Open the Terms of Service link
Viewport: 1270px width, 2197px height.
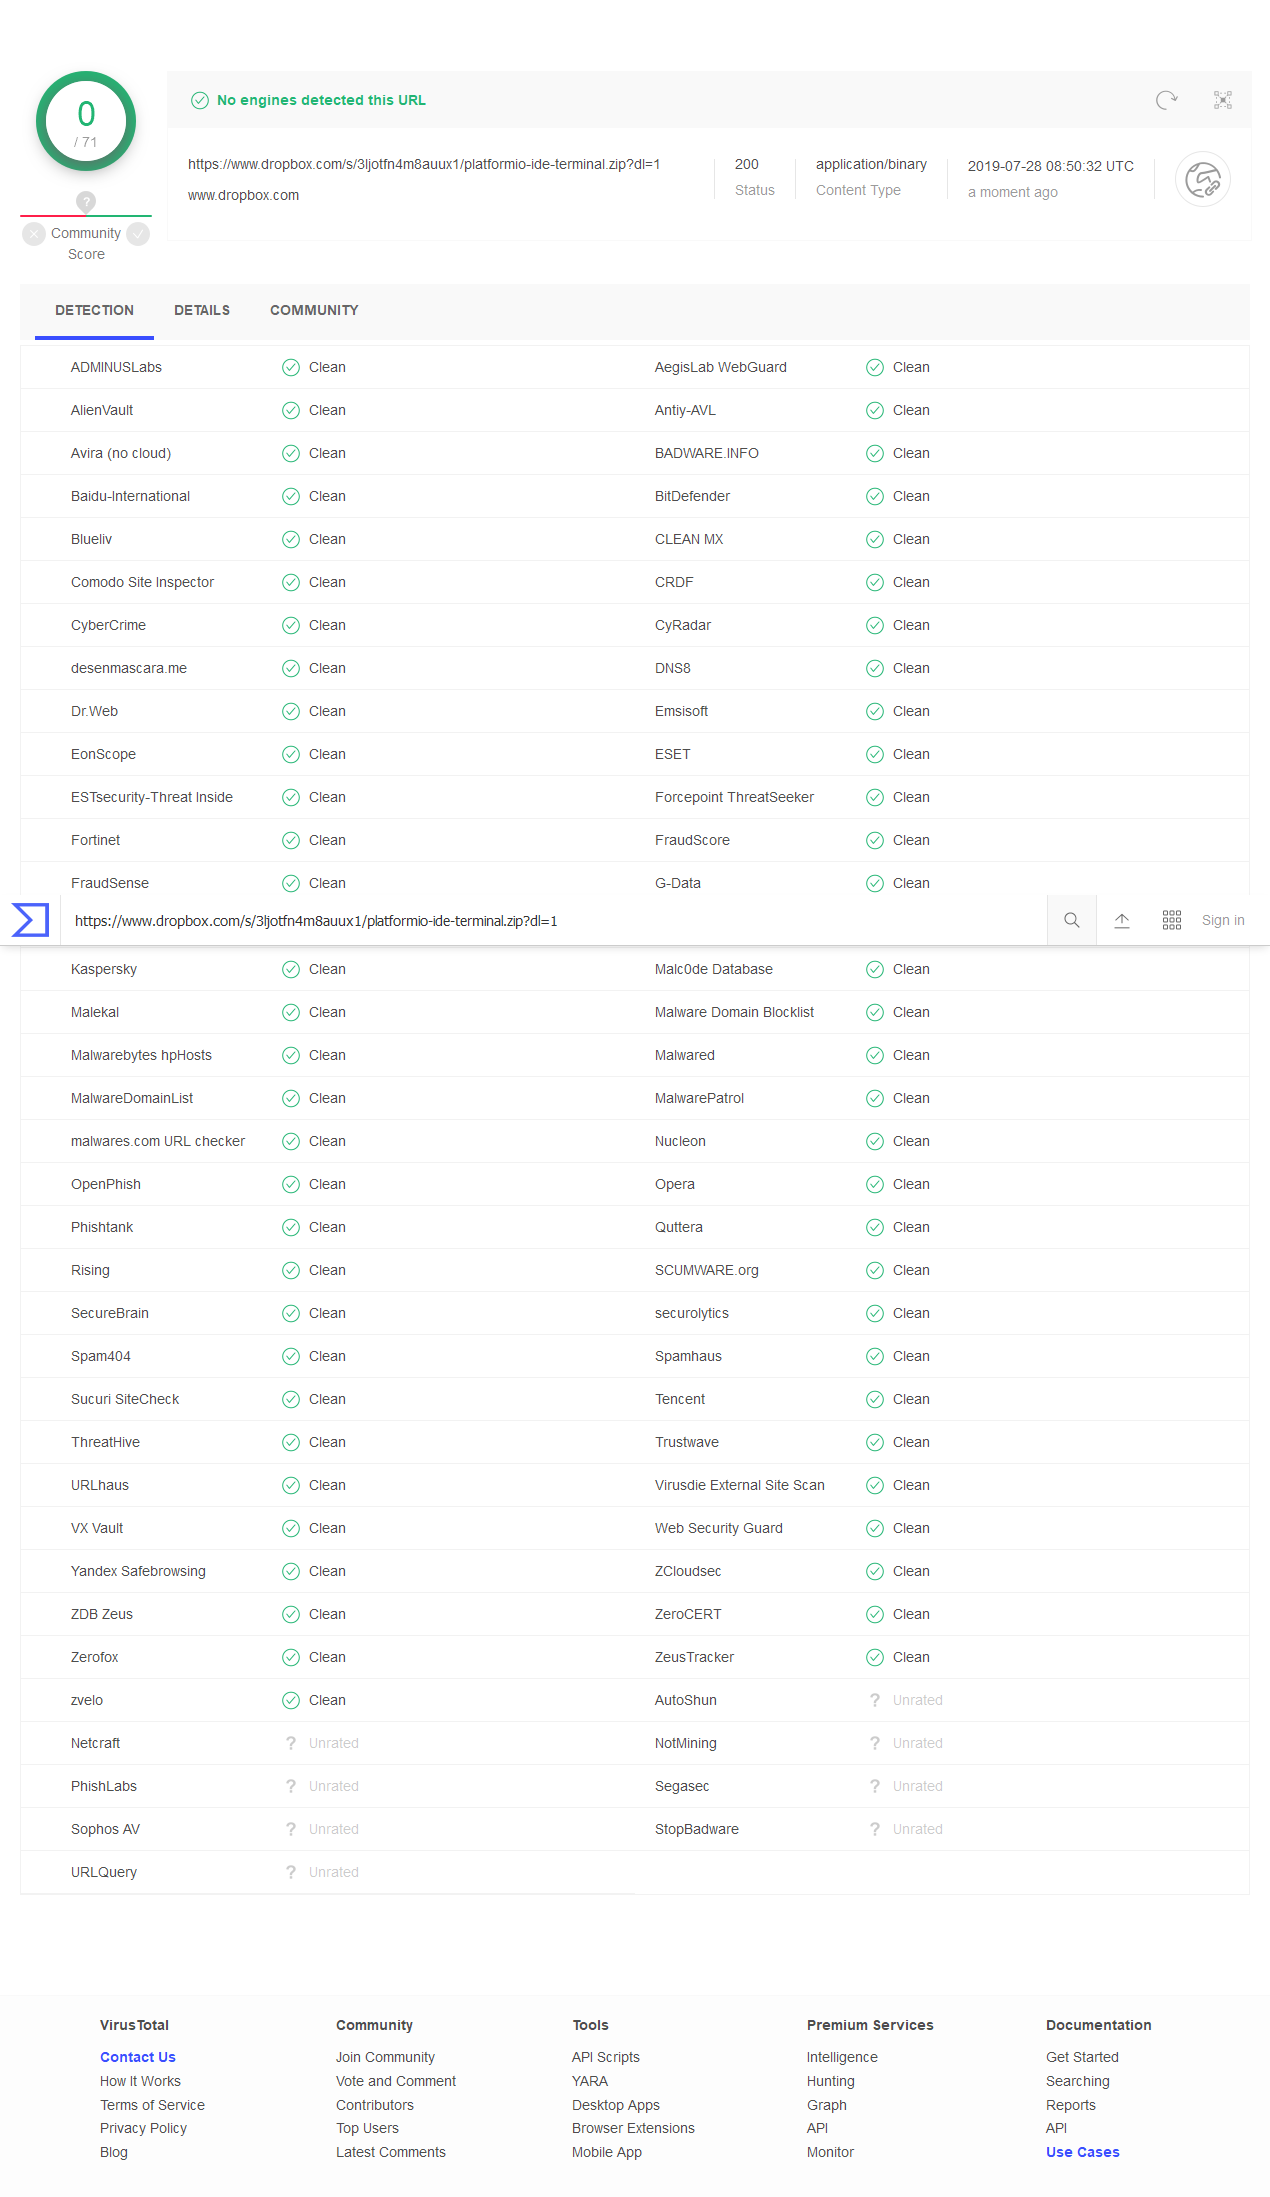point(152,2105)
